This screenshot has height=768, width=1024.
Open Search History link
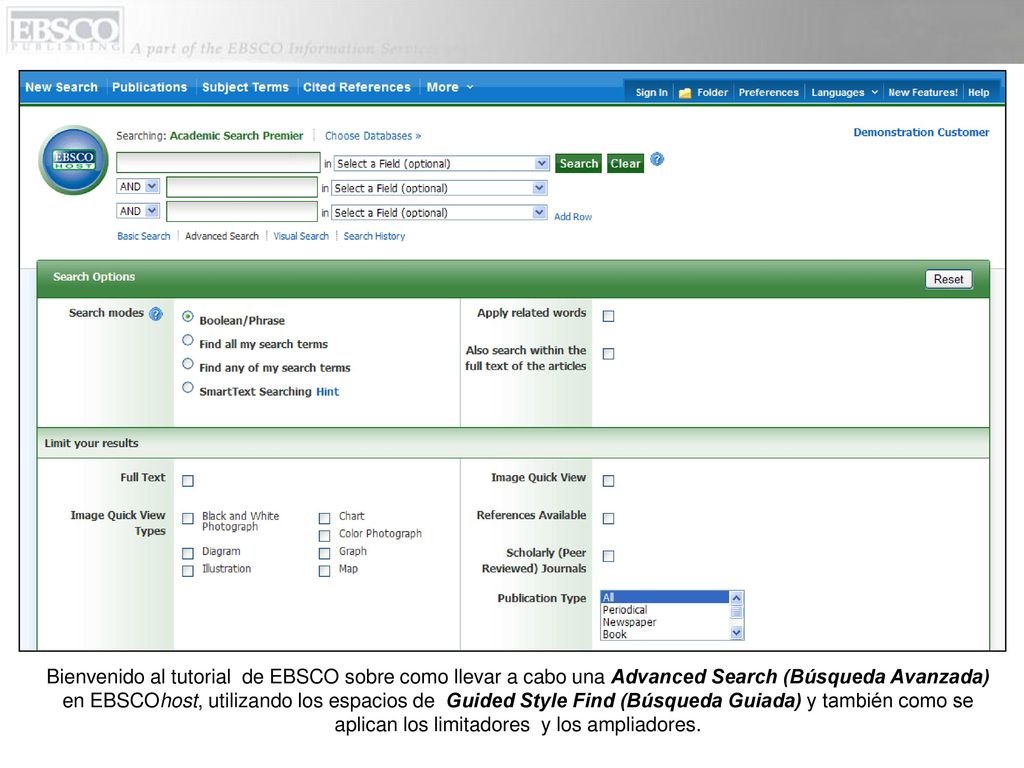tap(374, 236)
